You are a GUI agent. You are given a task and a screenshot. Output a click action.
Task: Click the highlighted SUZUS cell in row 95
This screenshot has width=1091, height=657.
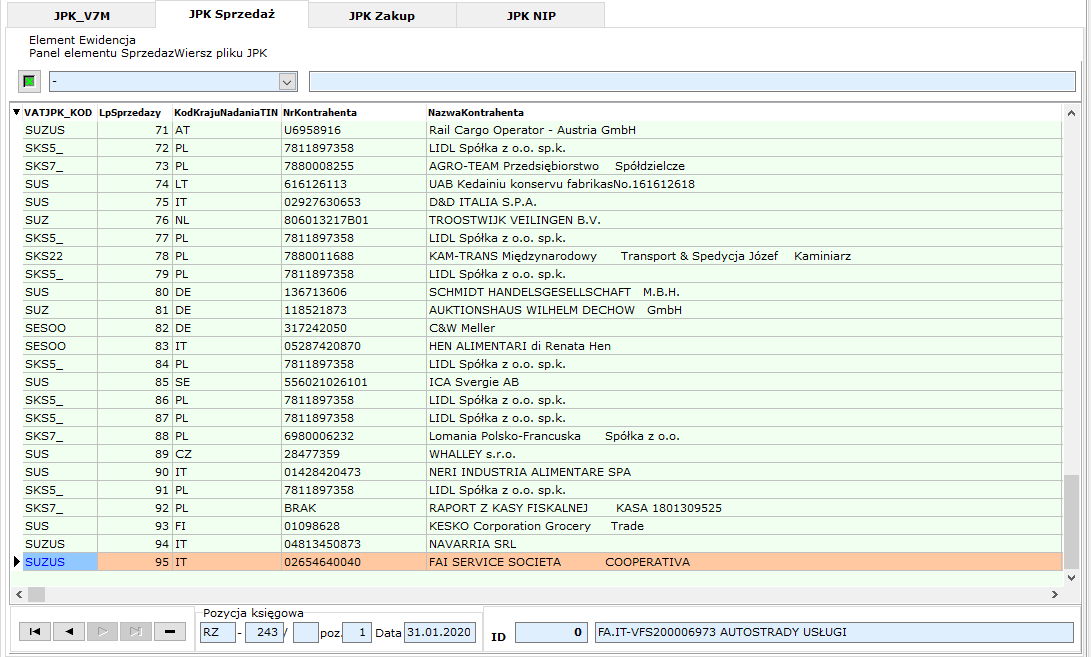pyautogui.click(x=60, y=562)
